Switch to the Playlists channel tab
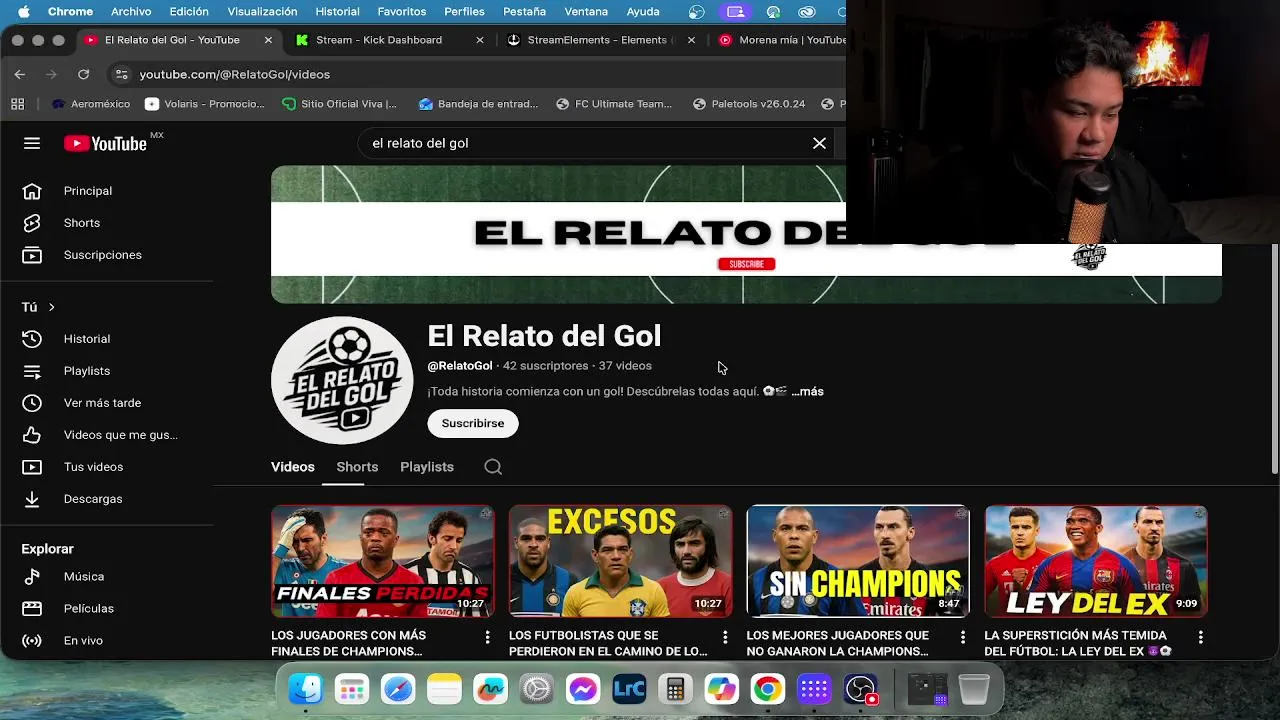Screen dimensions: 1280x720 [427, 467]
